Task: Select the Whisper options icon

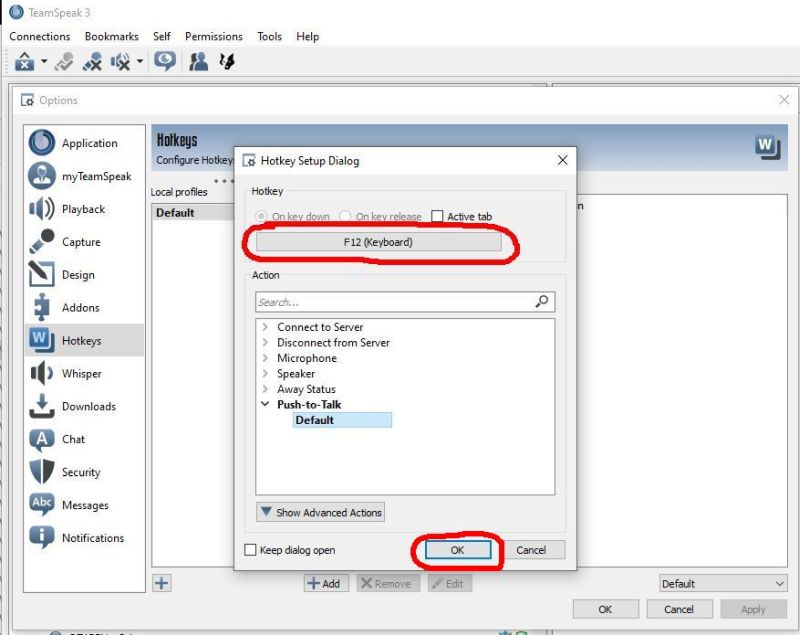Action: click(x=42, y=373)
